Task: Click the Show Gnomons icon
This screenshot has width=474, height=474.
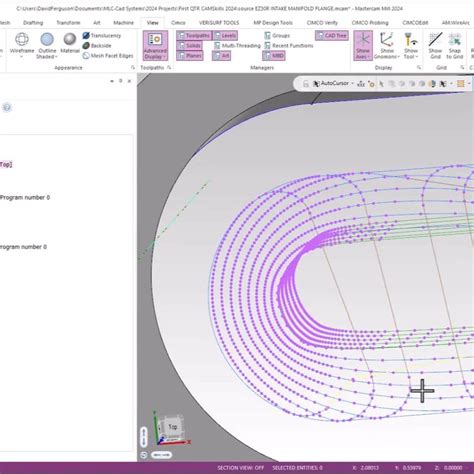Action: pos(387,46)
